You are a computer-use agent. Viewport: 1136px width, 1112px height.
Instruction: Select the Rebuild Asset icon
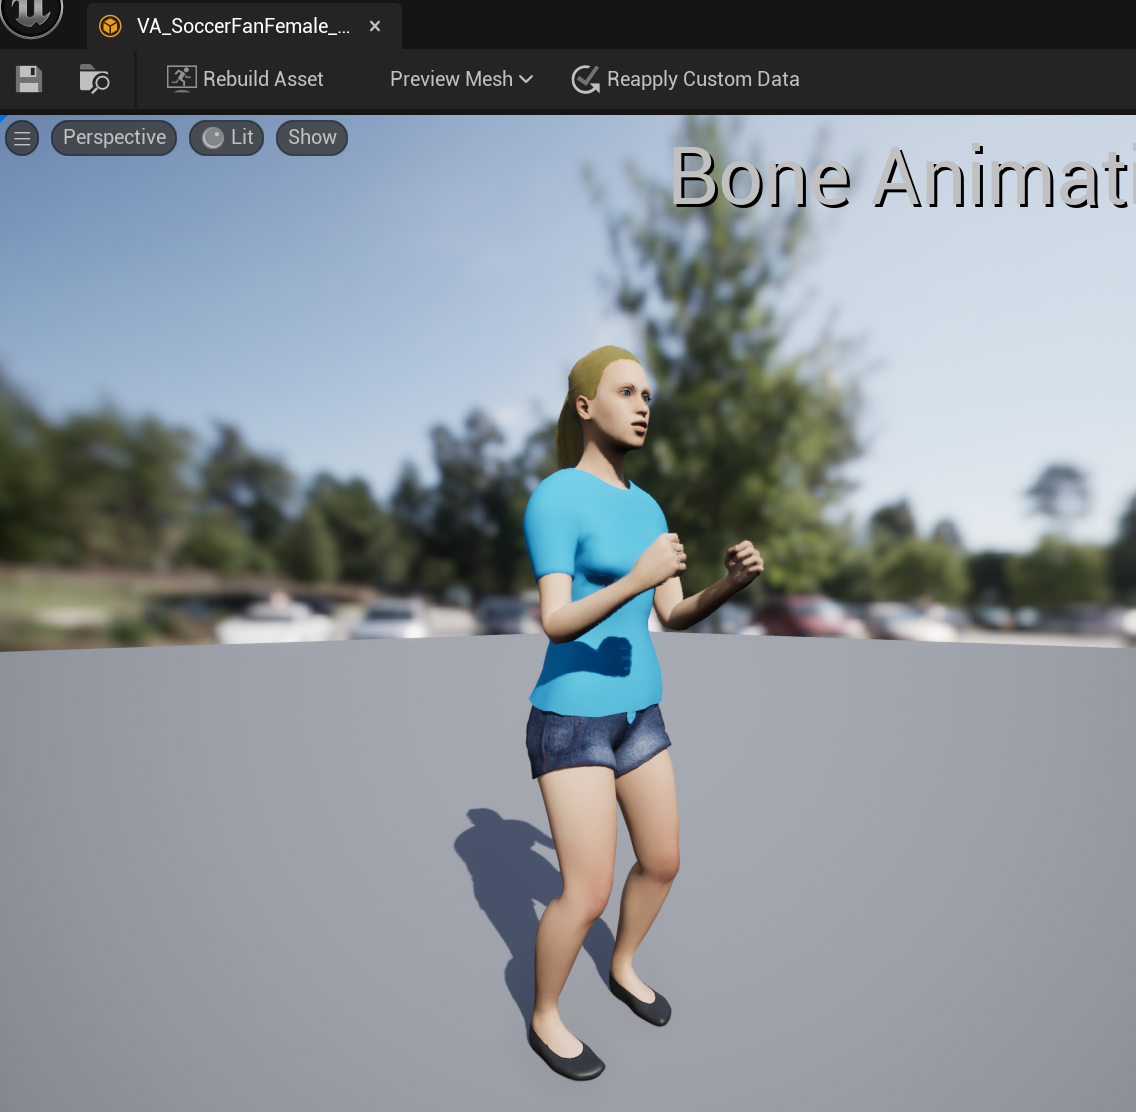coord(181,78)
